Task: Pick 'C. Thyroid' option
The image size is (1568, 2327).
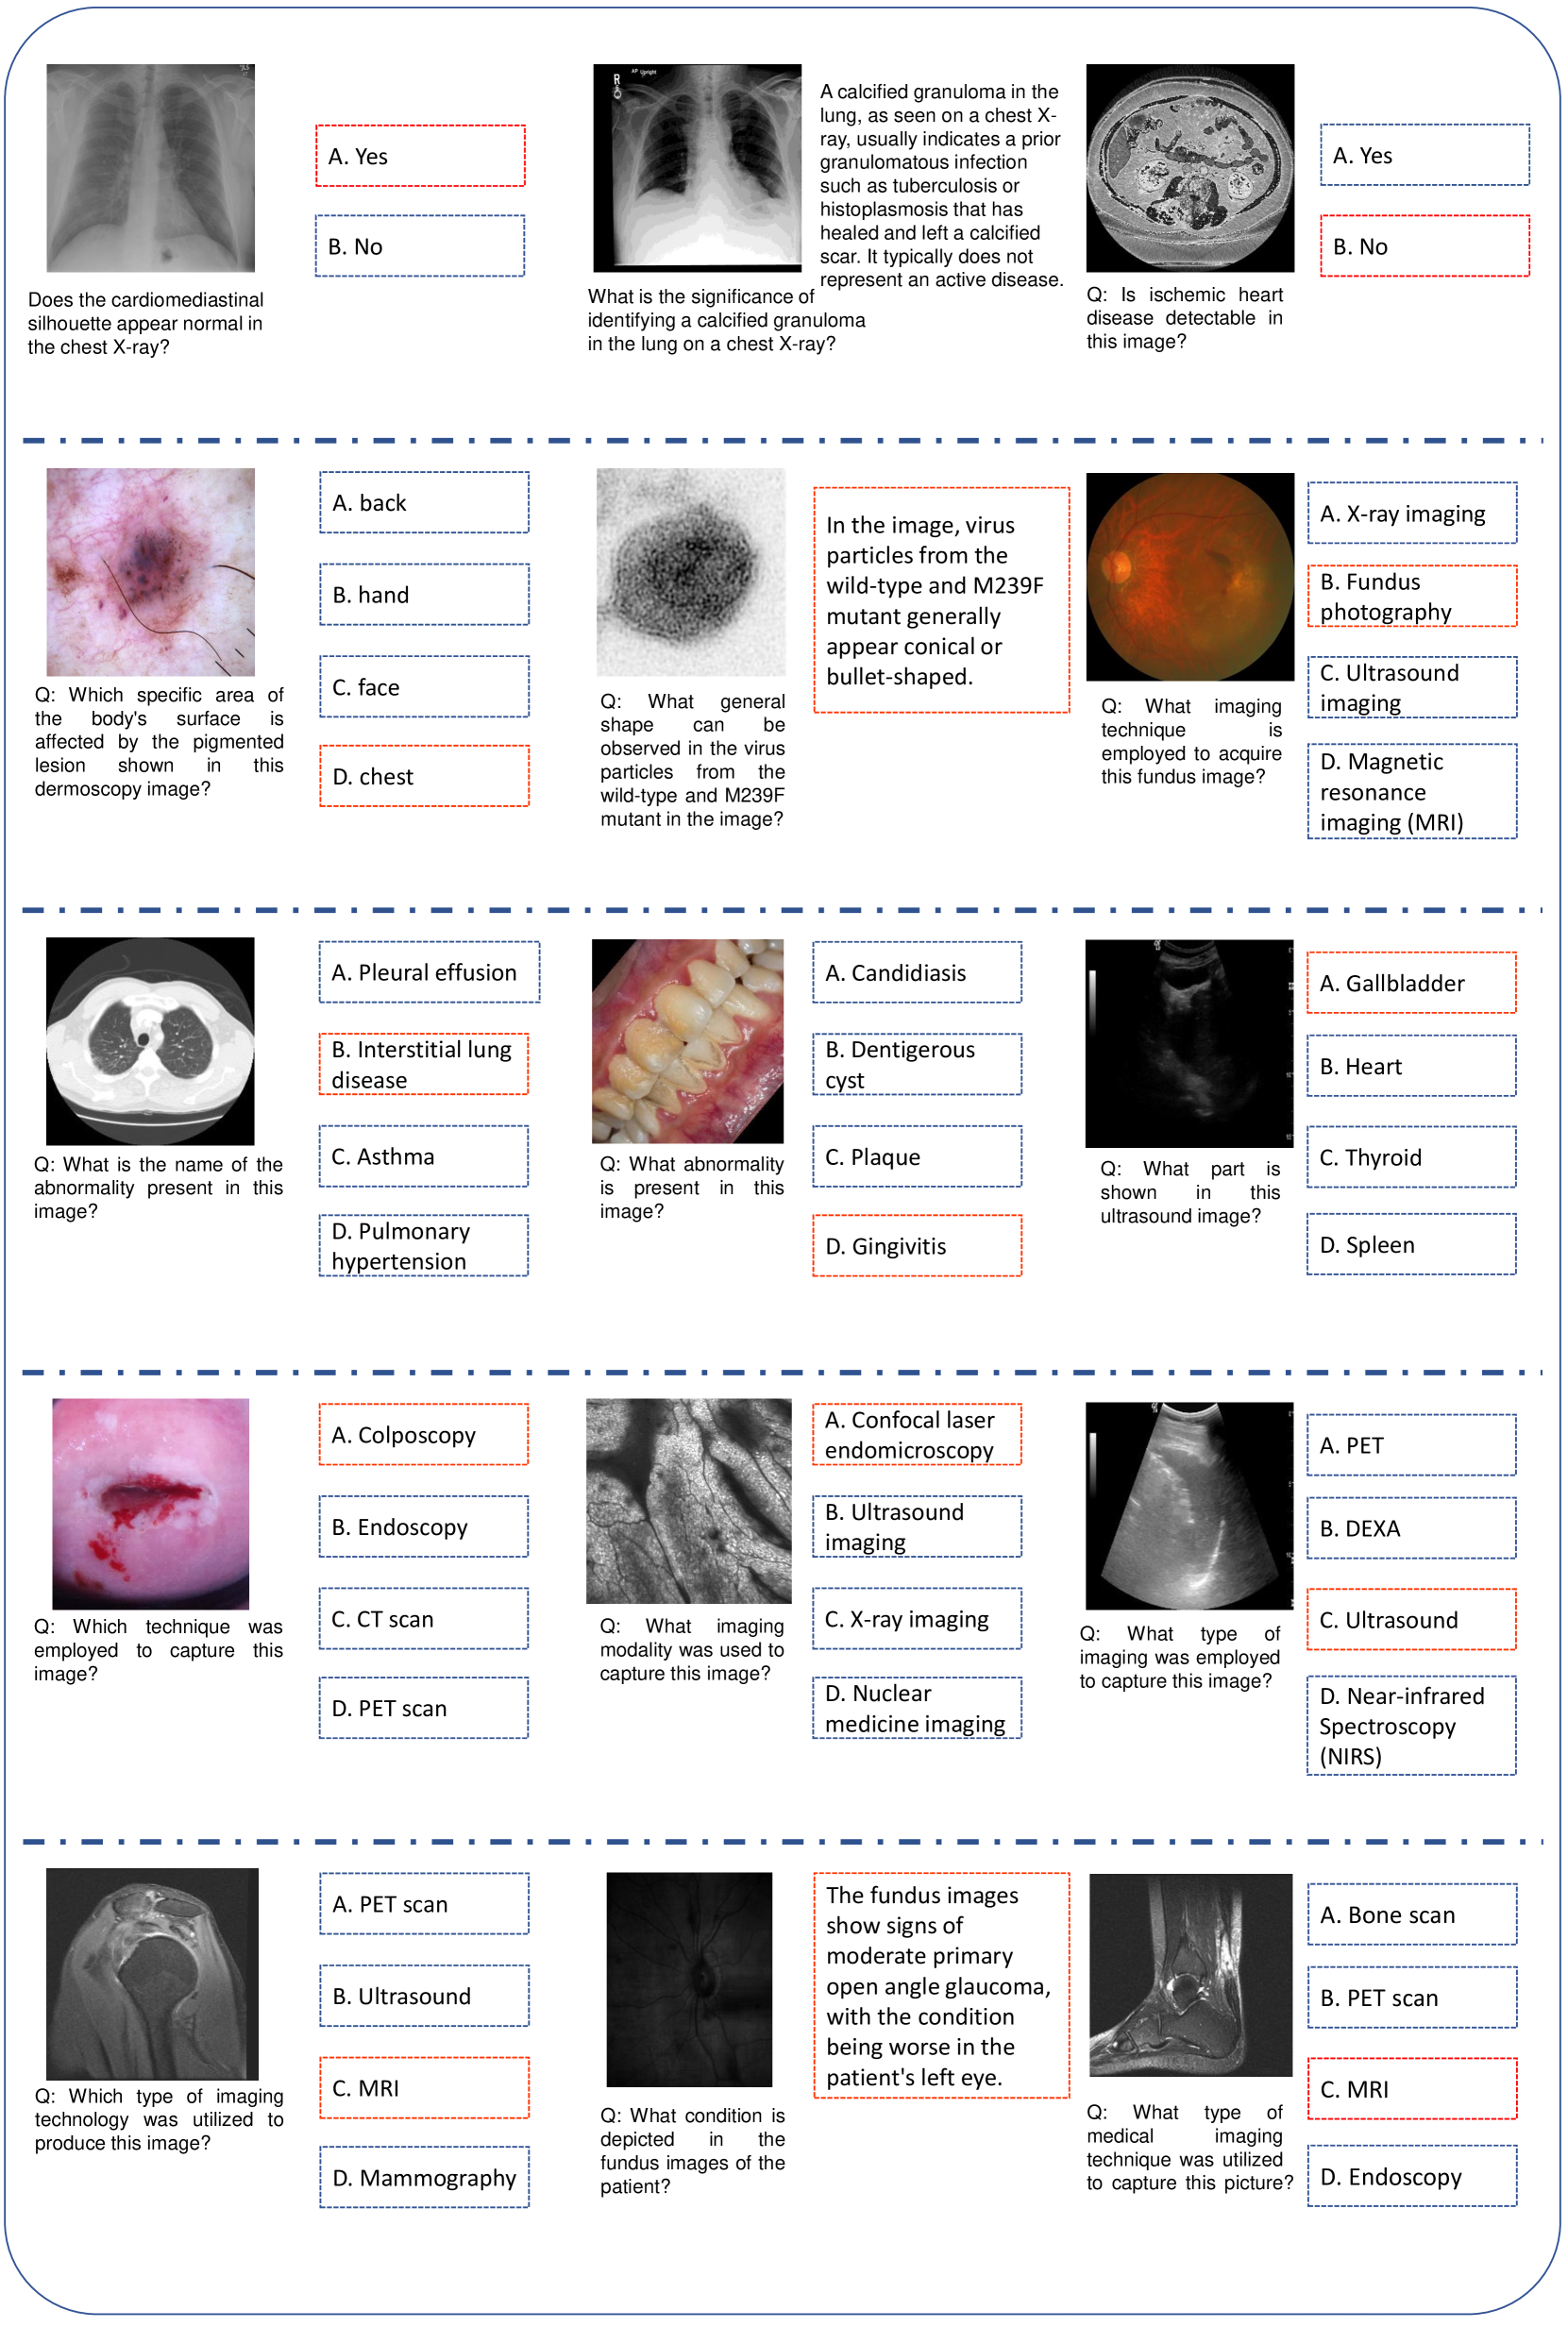Action: [x=1411, y=1157]
